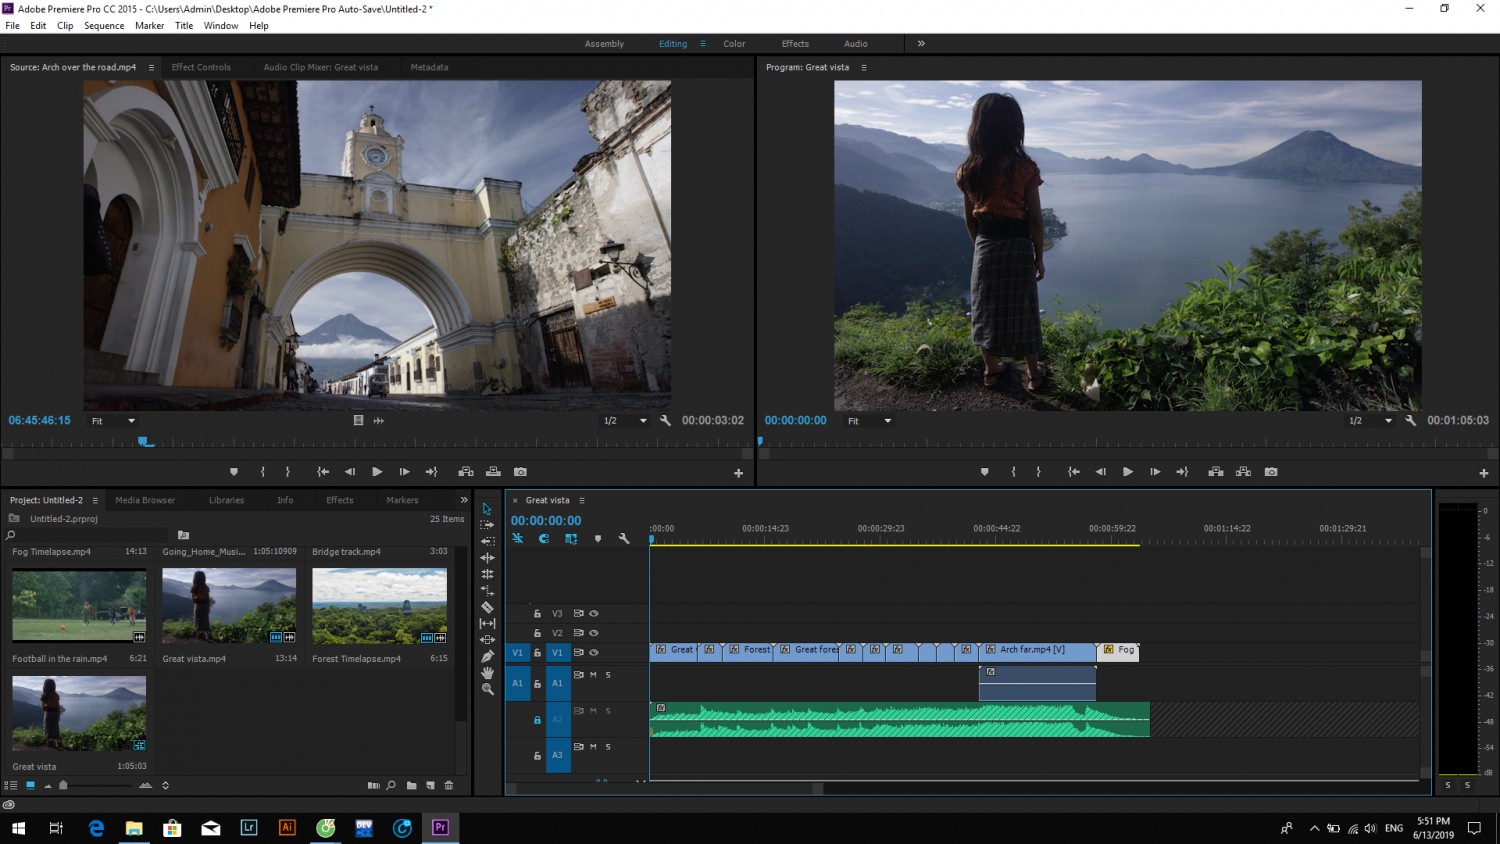The image size is (1500, 844).
Task: Play the Program monitor sequence
Action: [x=1128, y=472]
